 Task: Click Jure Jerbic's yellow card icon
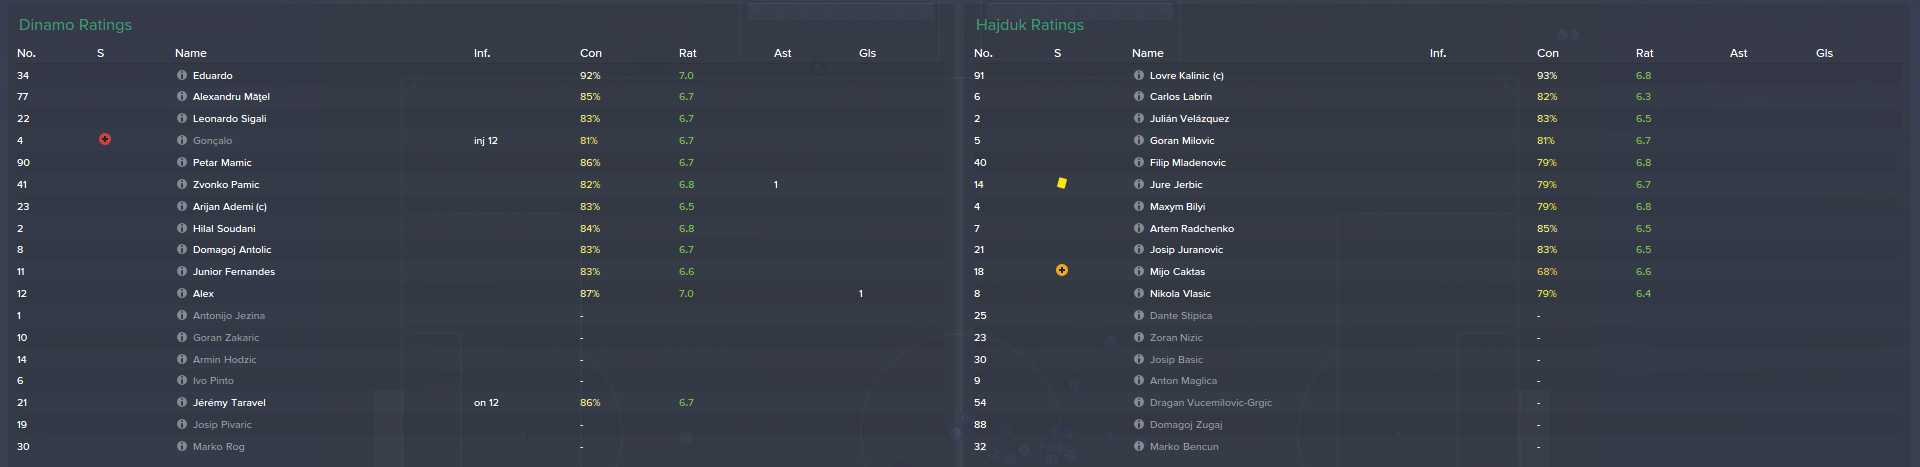[x=1062, y=183]
